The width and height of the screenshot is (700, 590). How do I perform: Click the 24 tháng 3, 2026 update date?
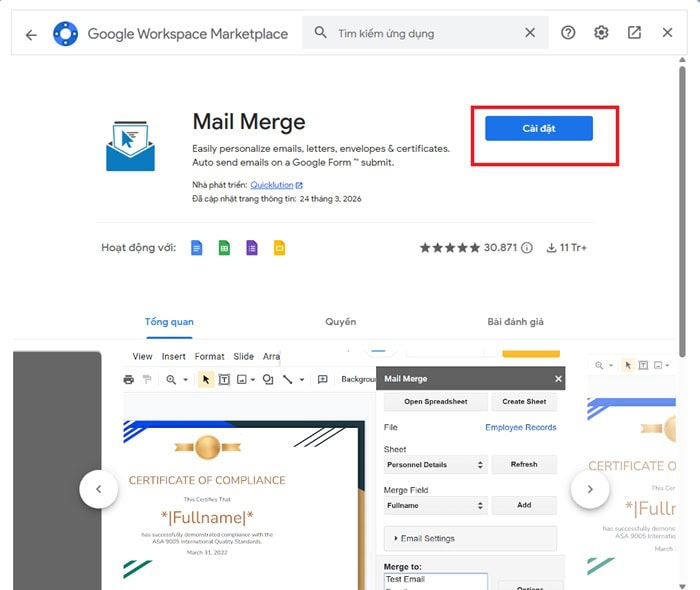coord(330,199)
